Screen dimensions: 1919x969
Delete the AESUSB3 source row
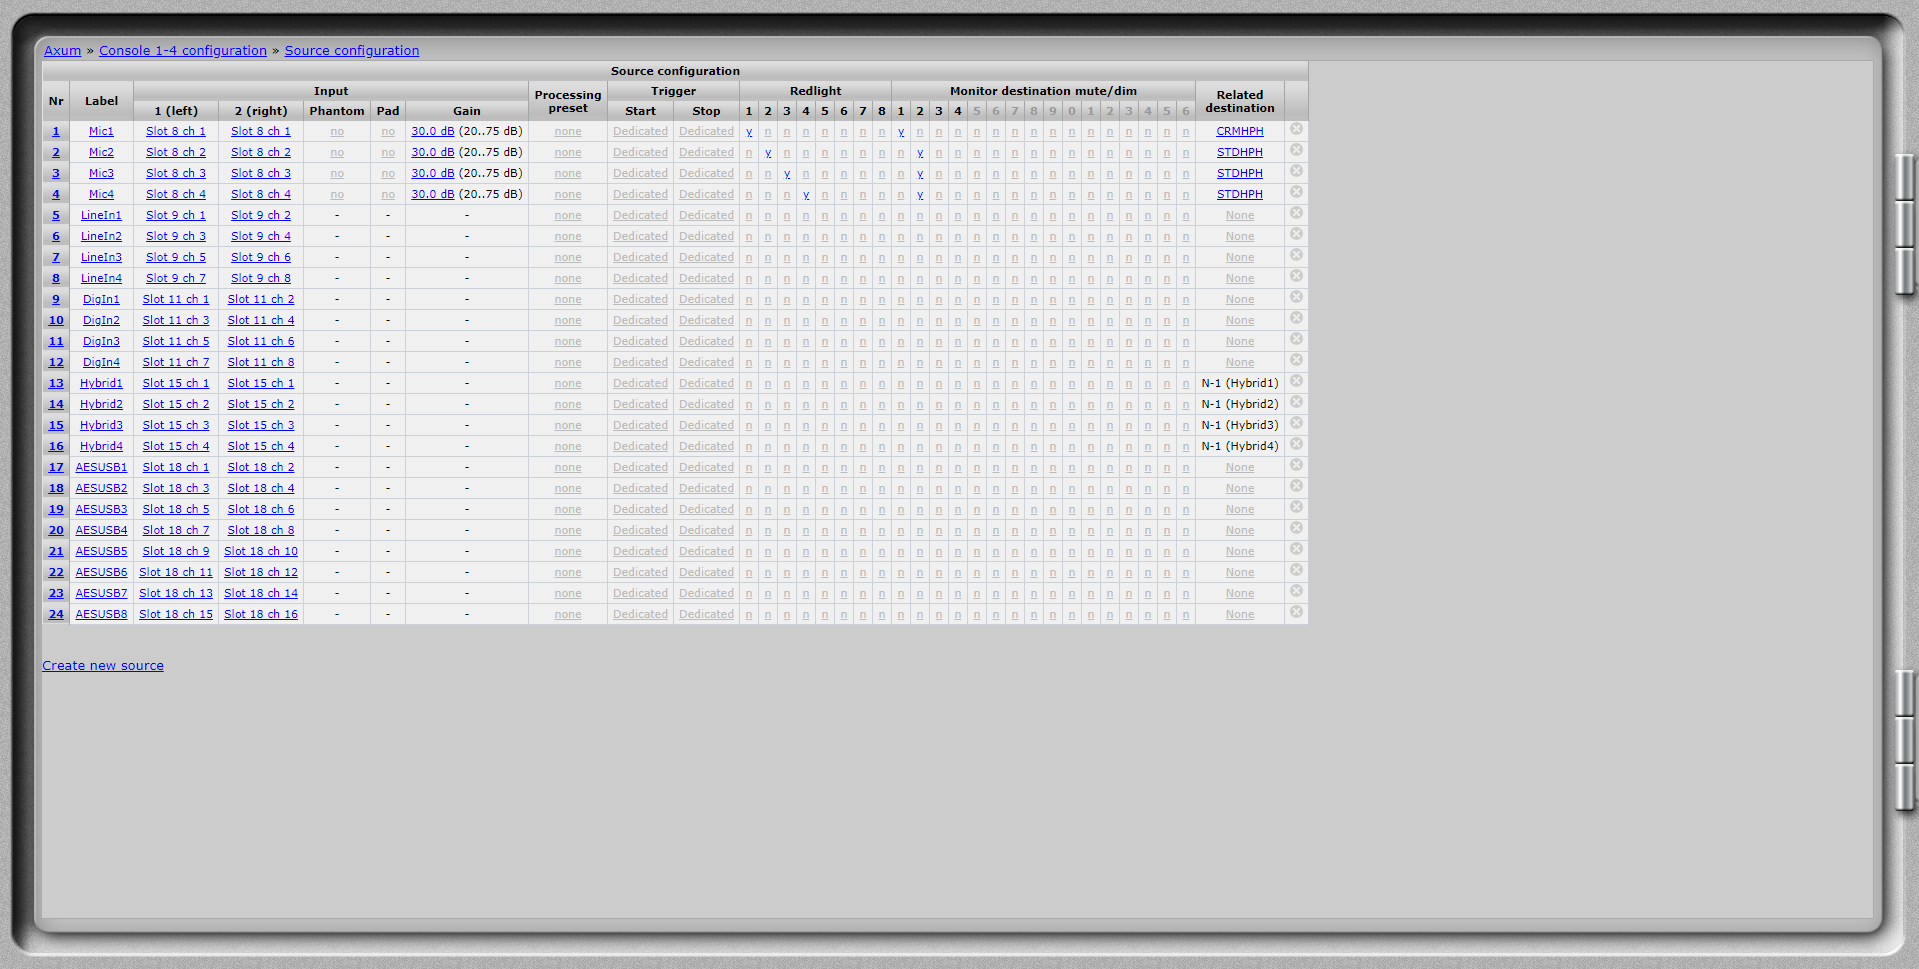(x=1296, y=508)
